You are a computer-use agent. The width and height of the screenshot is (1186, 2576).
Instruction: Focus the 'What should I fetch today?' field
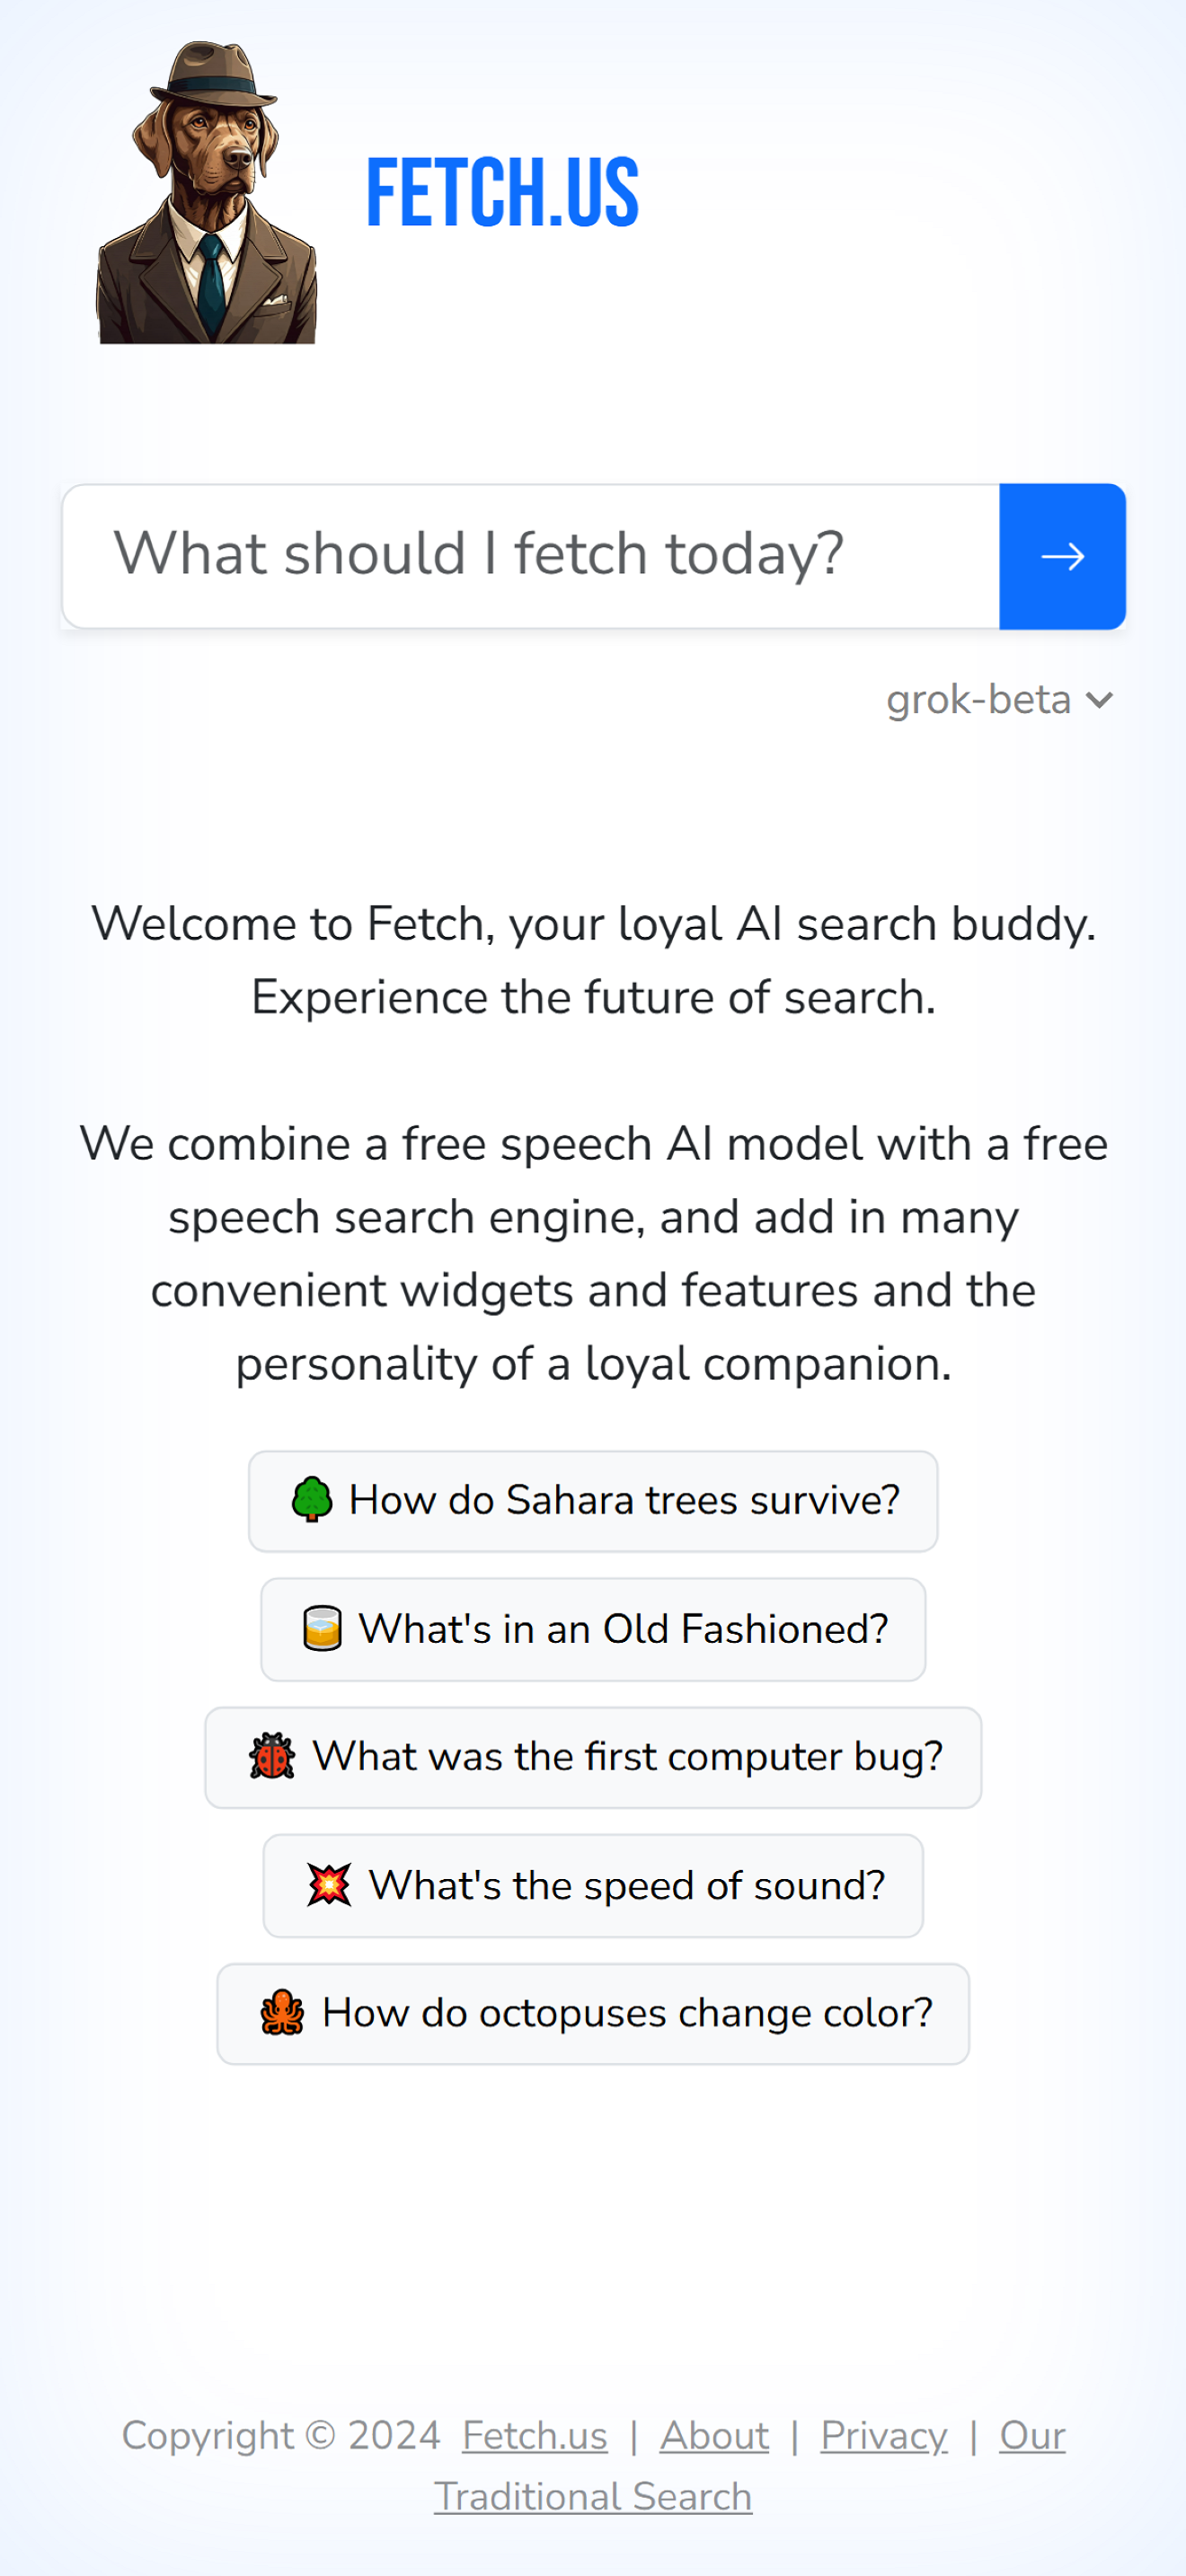[x=531, y=556]
